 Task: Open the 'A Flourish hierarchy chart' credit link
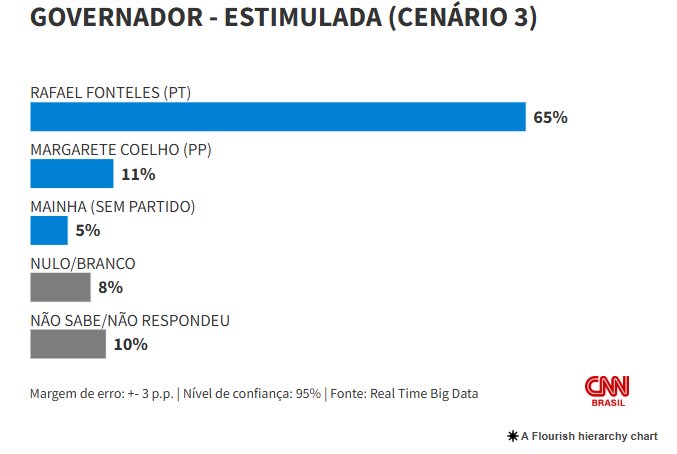(589, 436)
